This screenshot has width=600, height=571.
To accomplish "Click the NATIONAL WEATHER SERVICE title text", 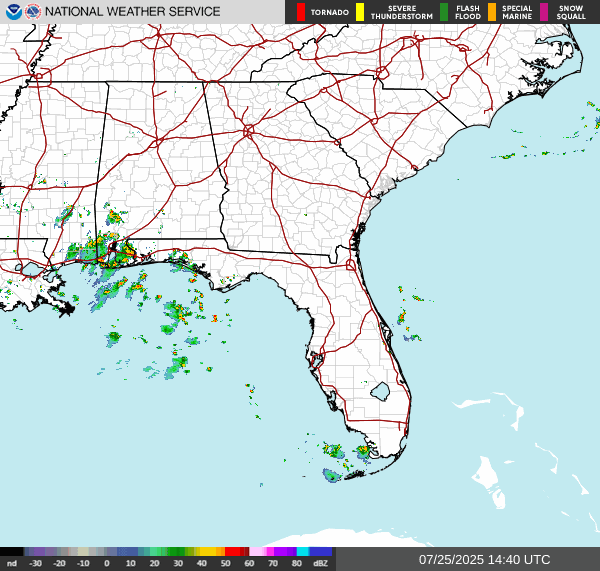I will pos(132,12).
